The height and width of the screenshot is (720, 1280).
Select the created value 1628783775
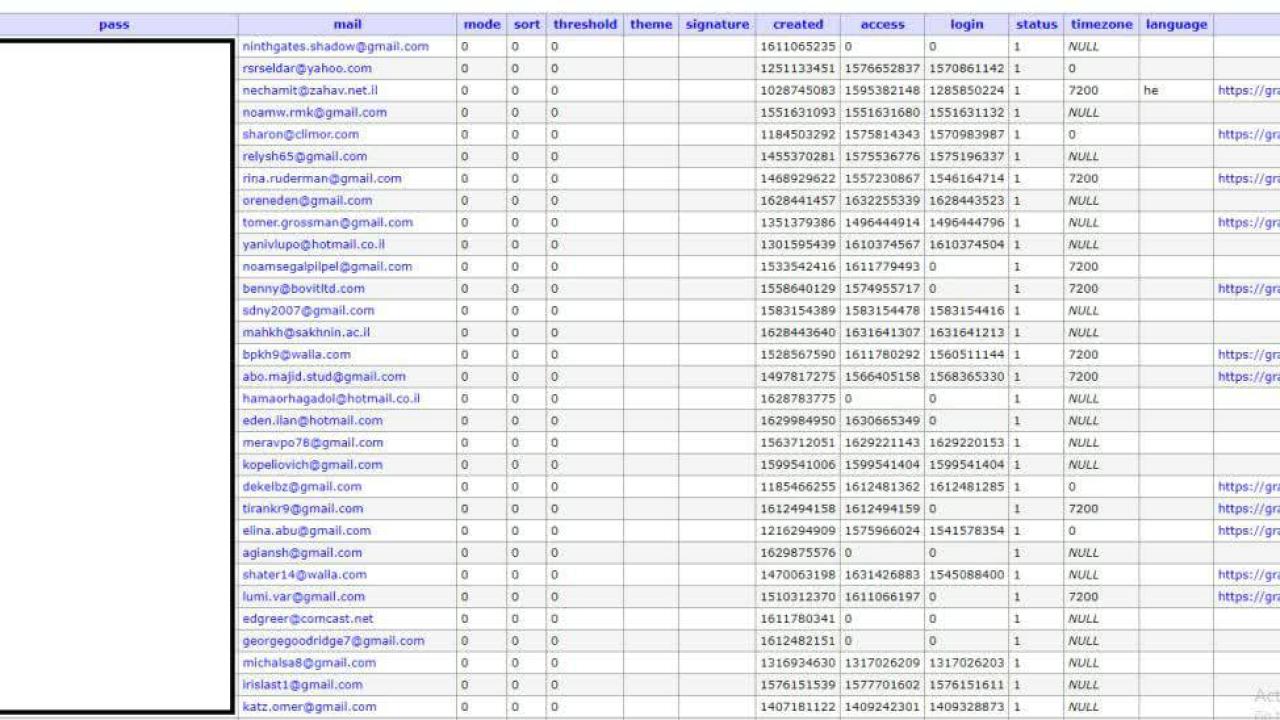point(798,398)
